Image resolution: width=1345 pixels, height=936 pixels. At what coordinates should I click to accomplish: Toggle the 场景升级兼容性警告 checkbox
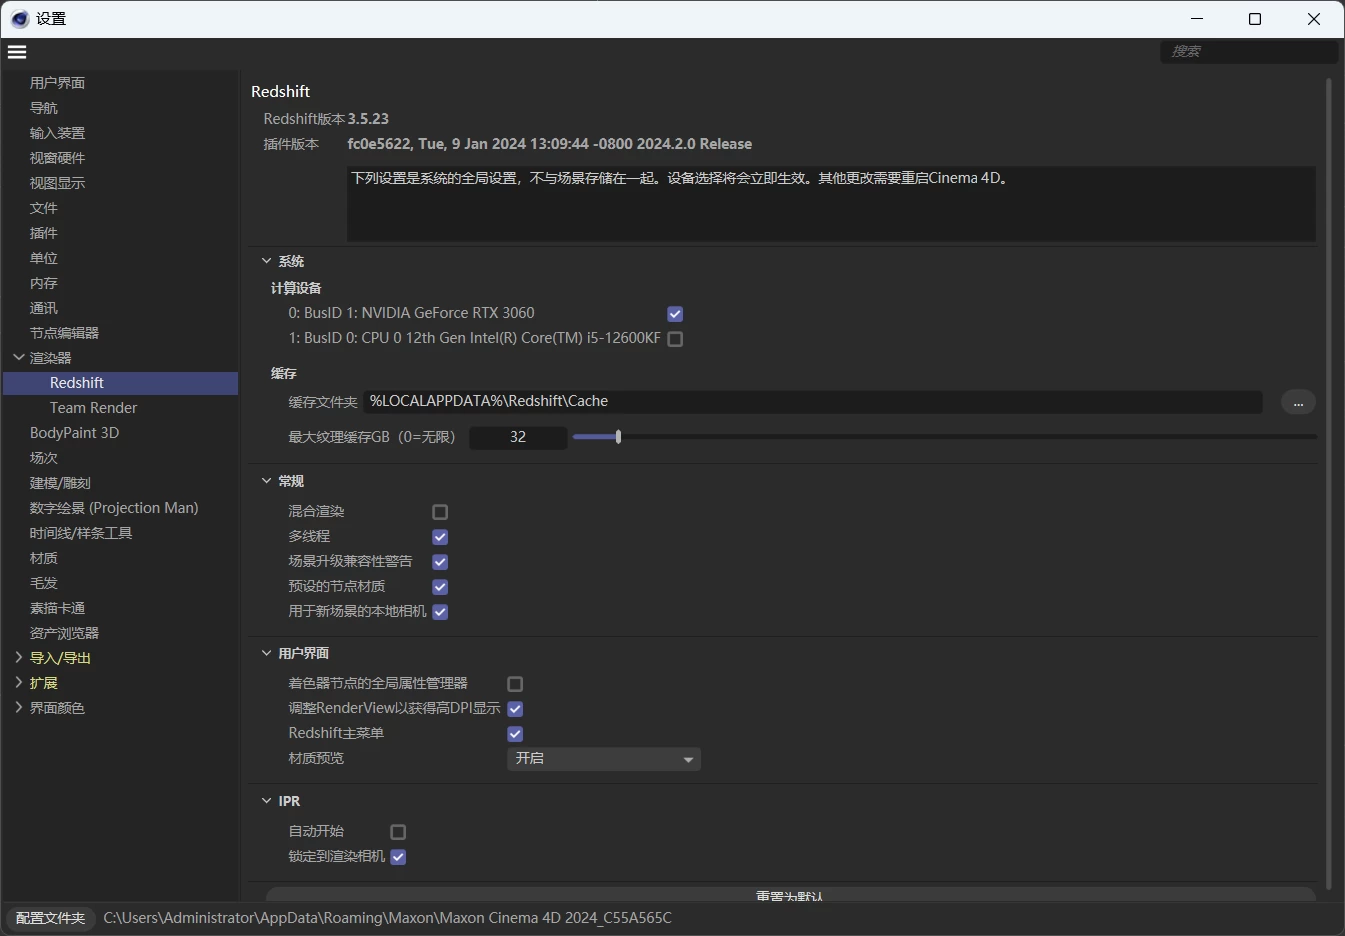440,562
